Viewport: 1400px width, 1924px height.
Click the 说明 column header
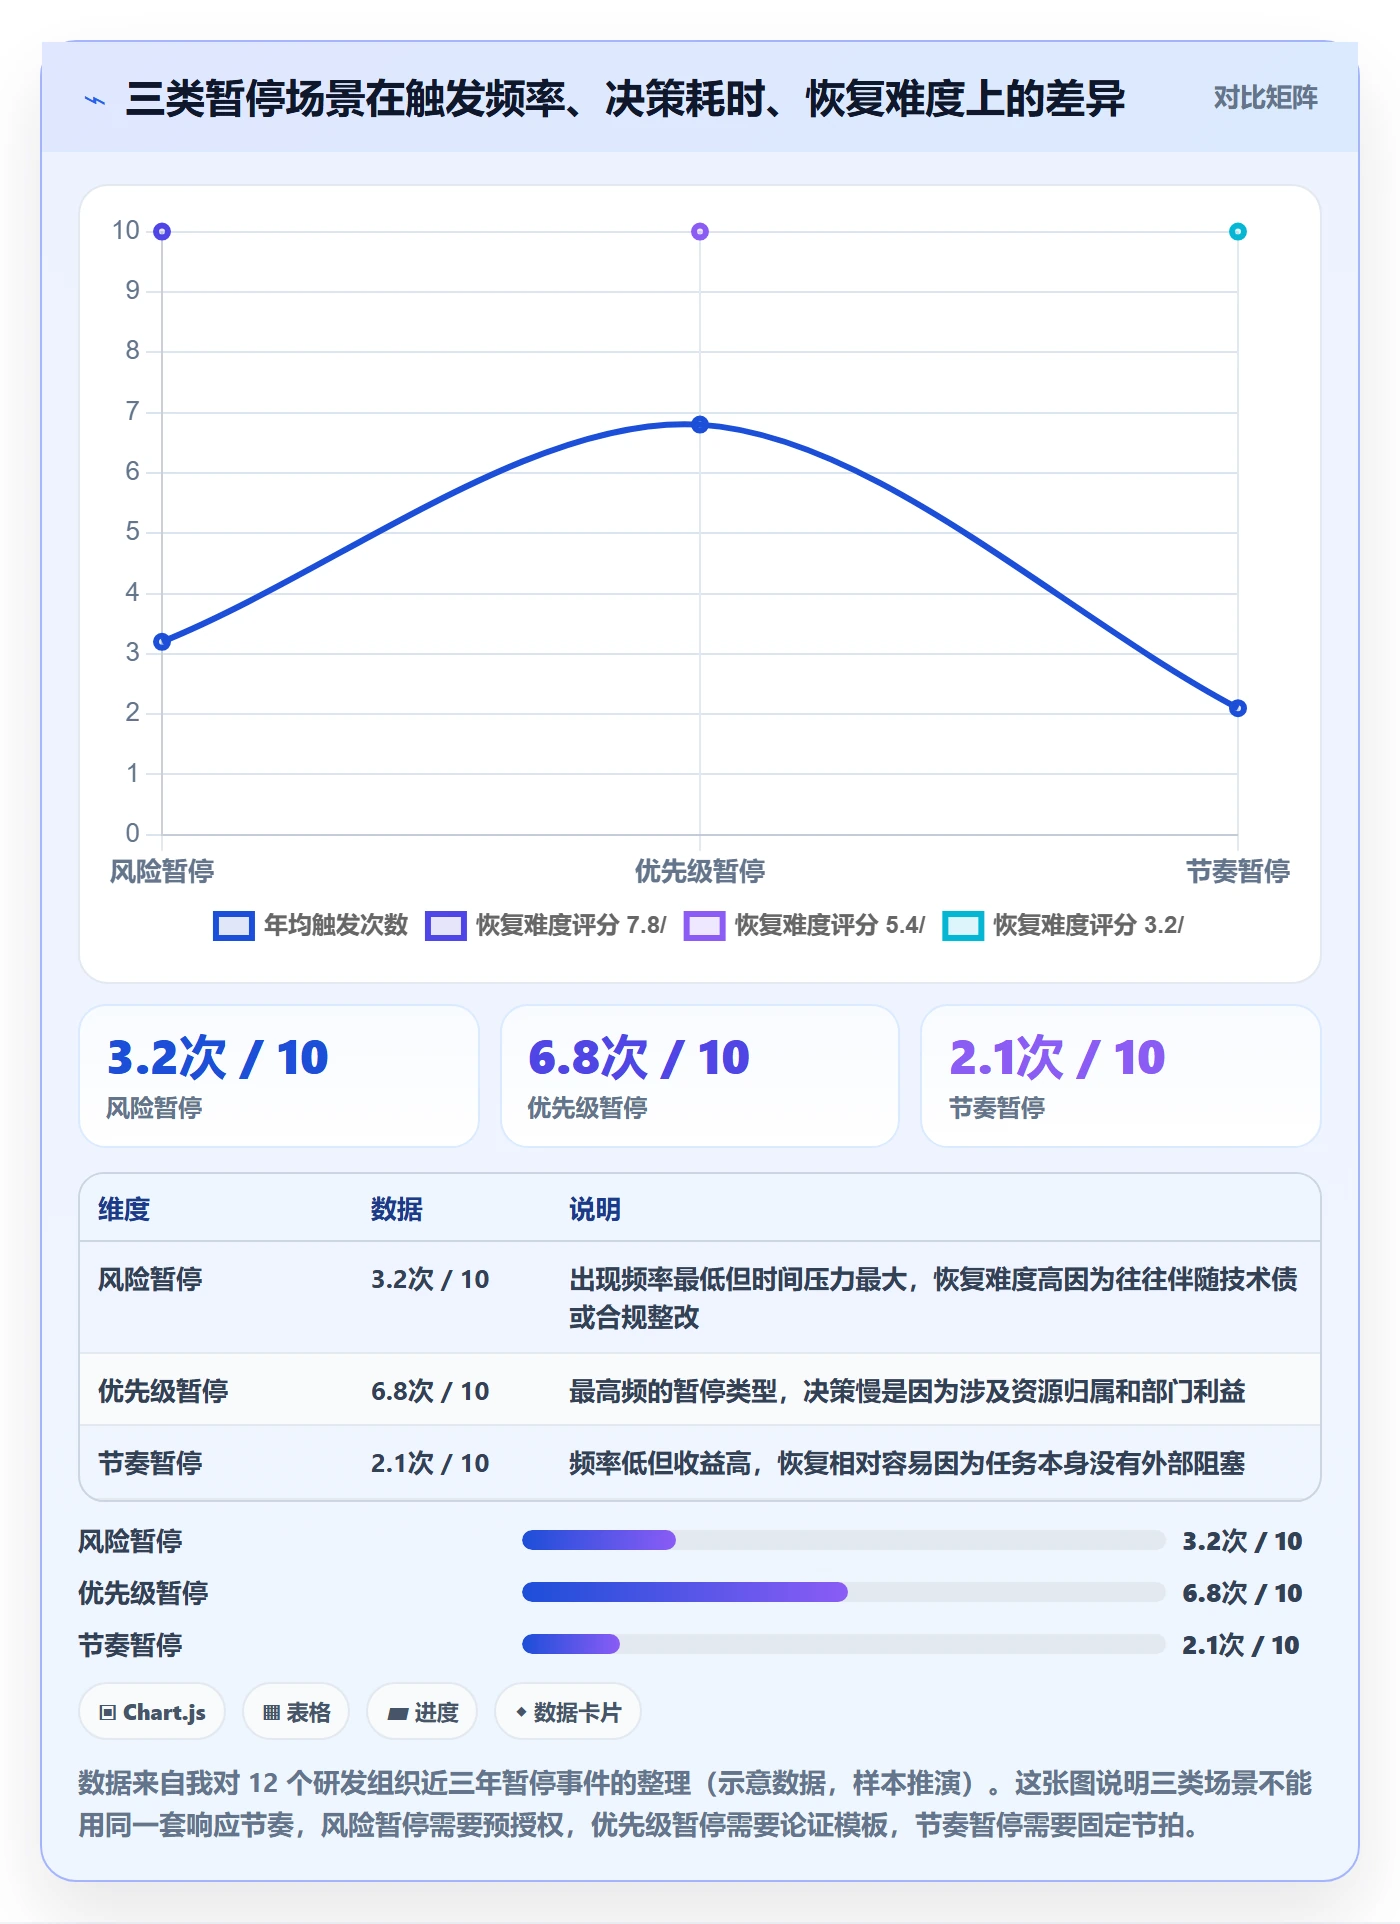595,1209
